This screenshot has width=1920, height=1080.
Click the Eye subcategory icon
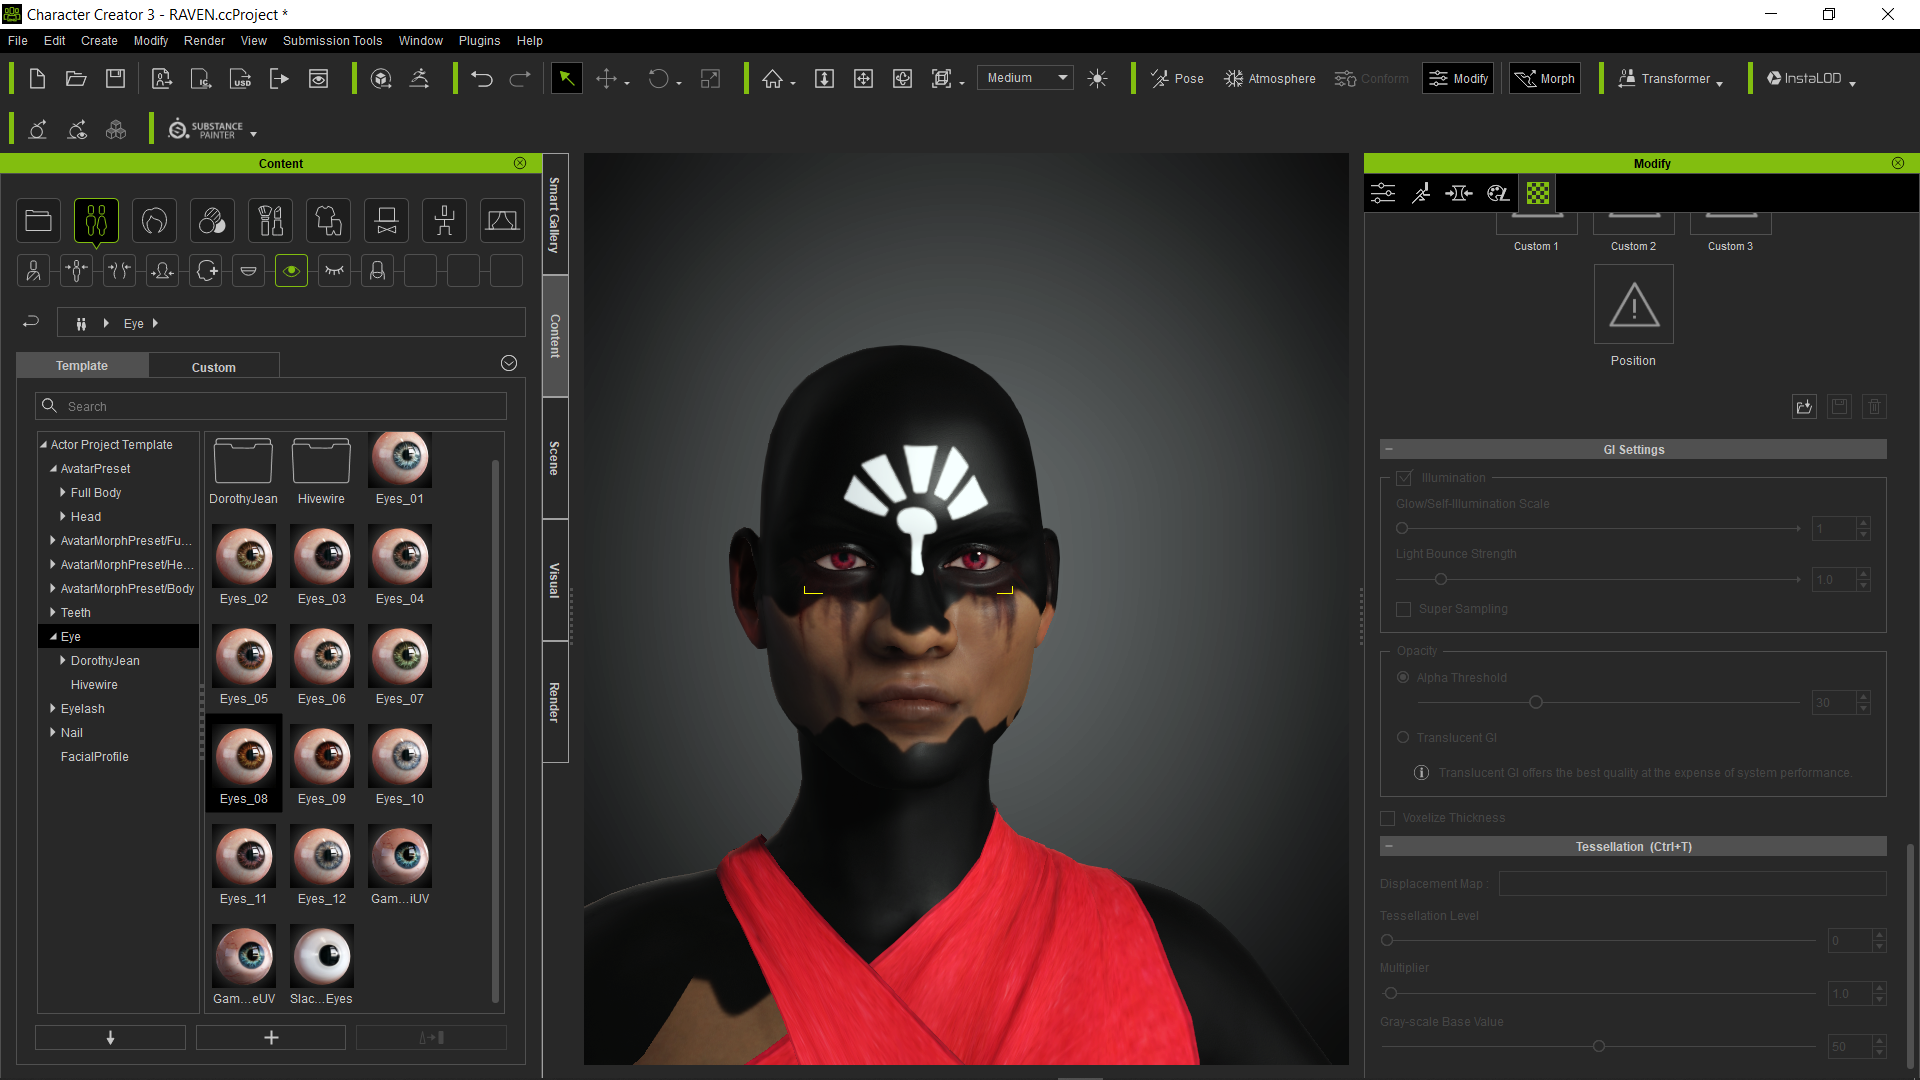coord(291,271)
